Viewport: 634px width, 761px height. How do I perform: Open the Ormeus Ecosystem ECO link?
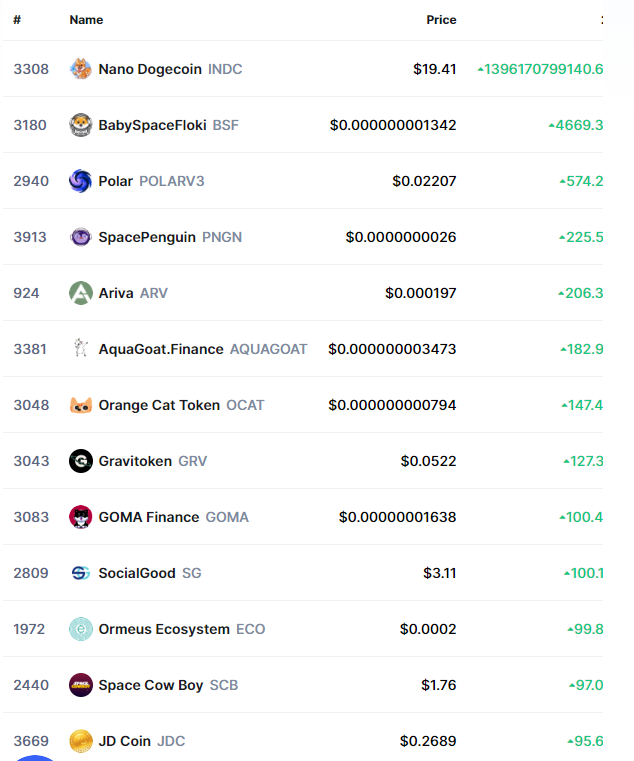click(x=182, y=629)
